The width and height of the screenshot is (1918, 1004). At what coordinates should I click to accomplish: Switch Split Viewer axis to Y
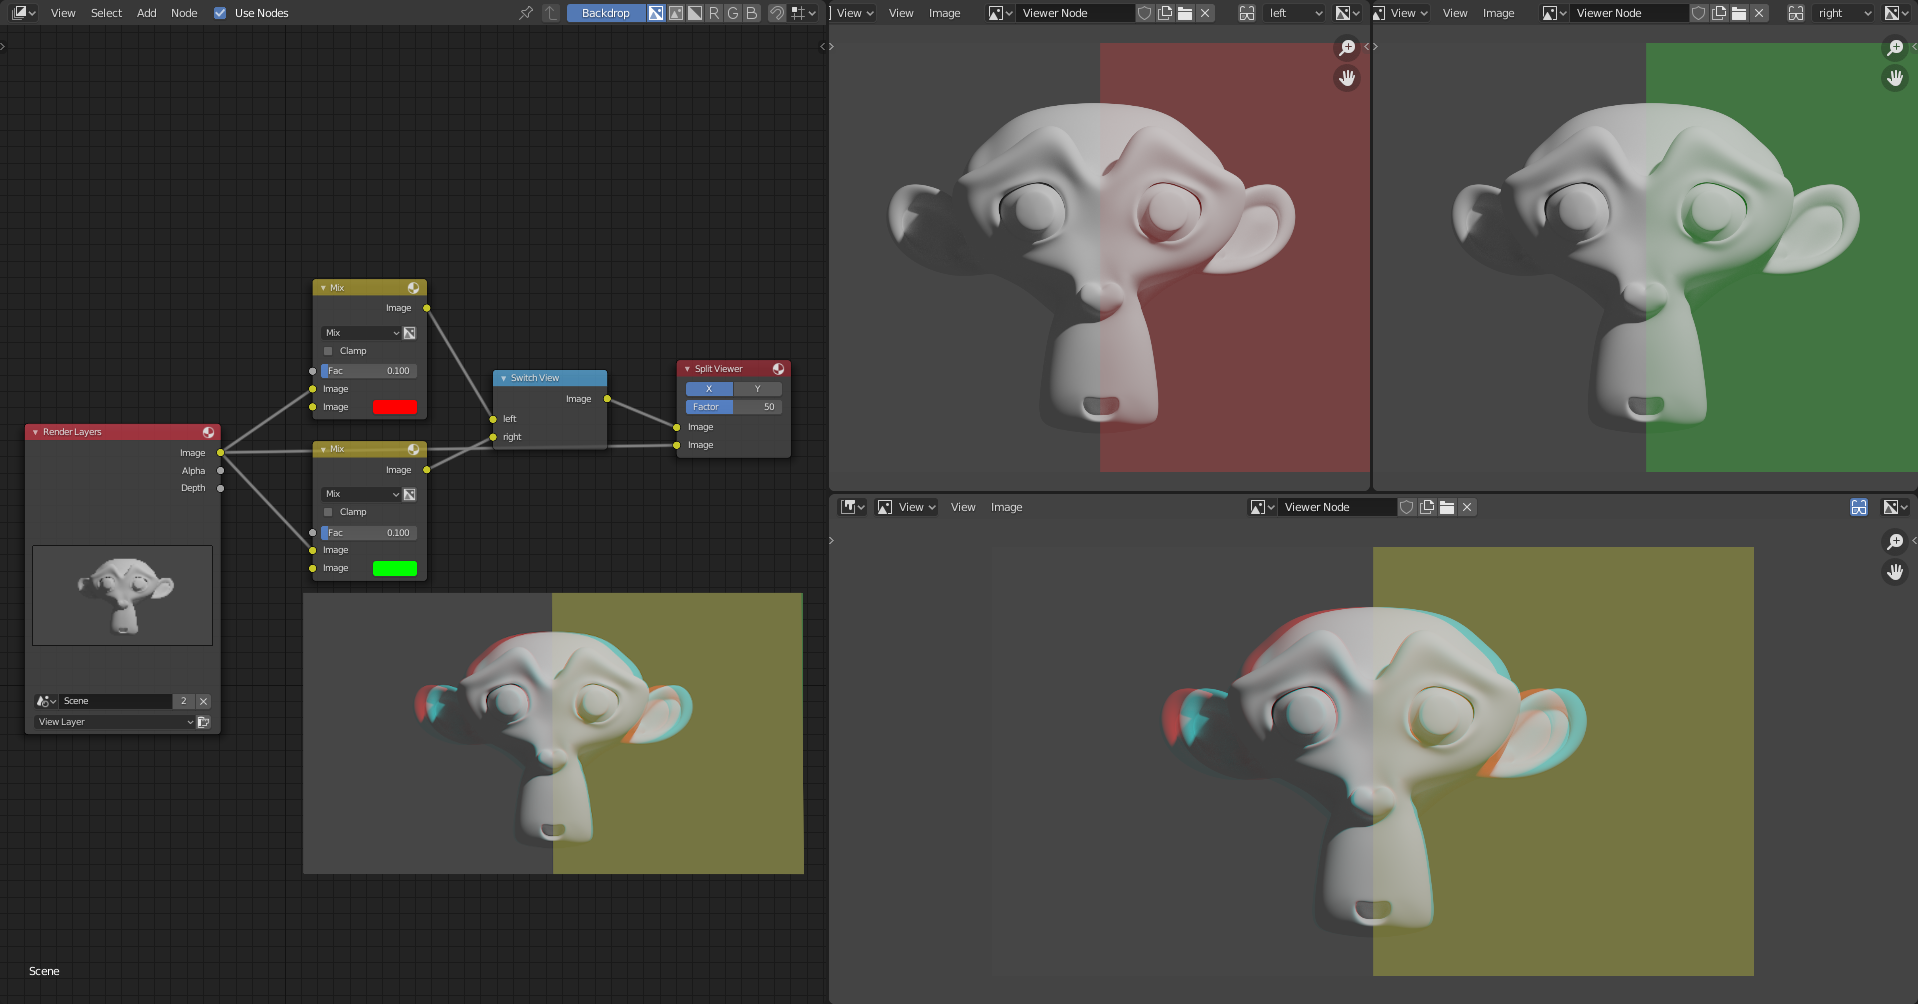pos(759,388)
